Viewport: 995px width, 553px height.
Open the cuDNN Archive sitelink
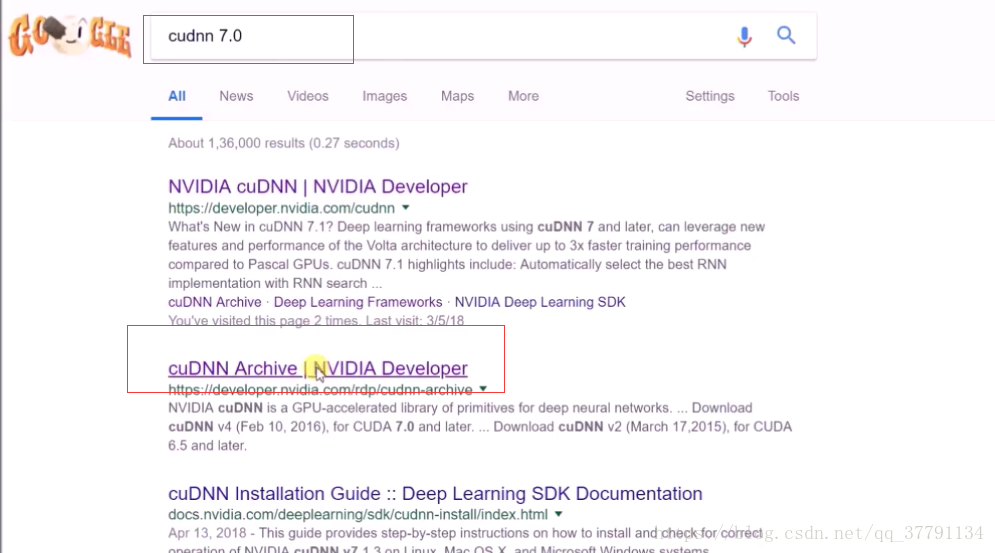tap(214, 302)
